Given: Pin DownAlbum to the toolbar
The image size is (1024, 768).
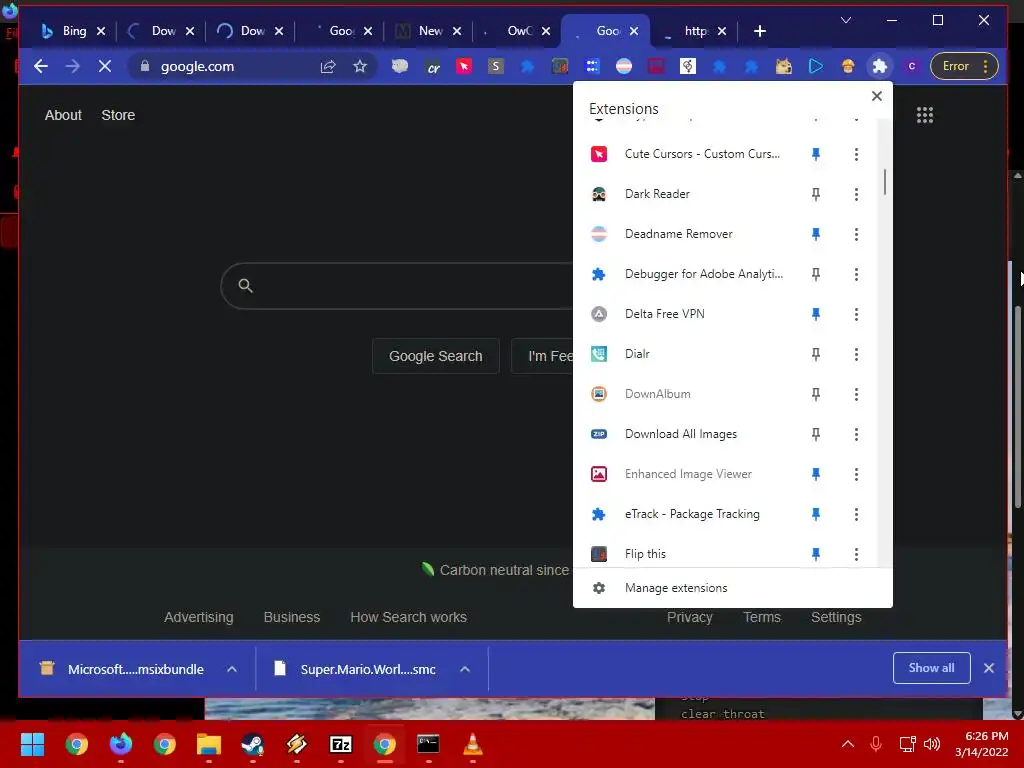Looking at the screenshot, I should (x=816, y=394).
